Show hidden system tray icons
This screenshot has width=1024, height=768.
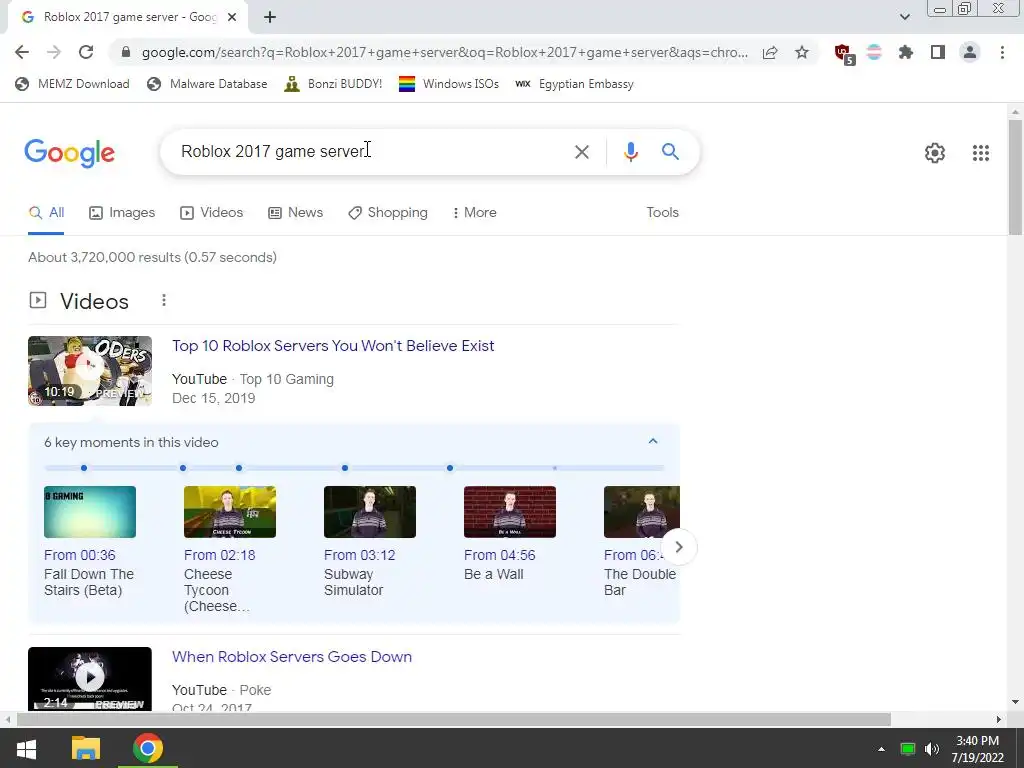[881, 749]
